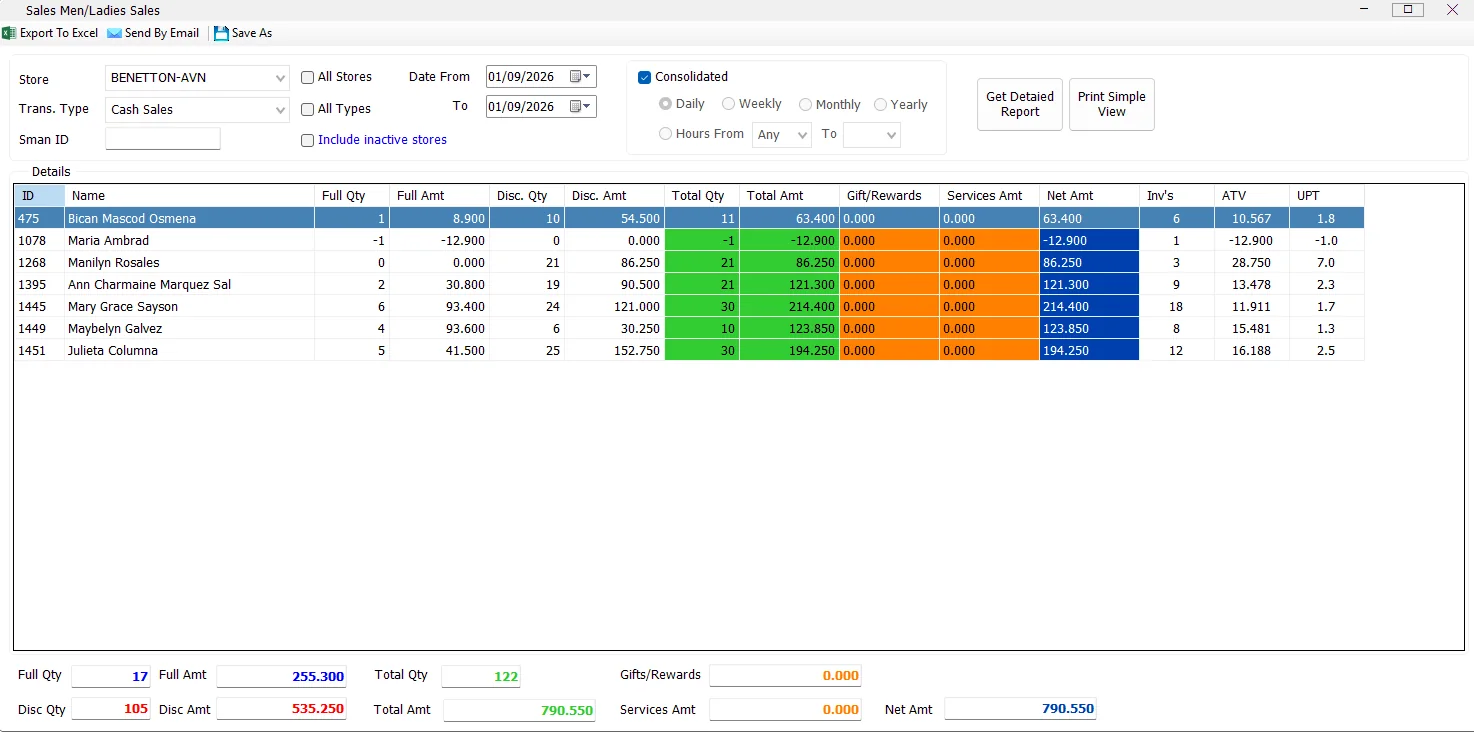1474x732 pixels.
Task: Select the Monthly radio button
Action: click(805, 104)
